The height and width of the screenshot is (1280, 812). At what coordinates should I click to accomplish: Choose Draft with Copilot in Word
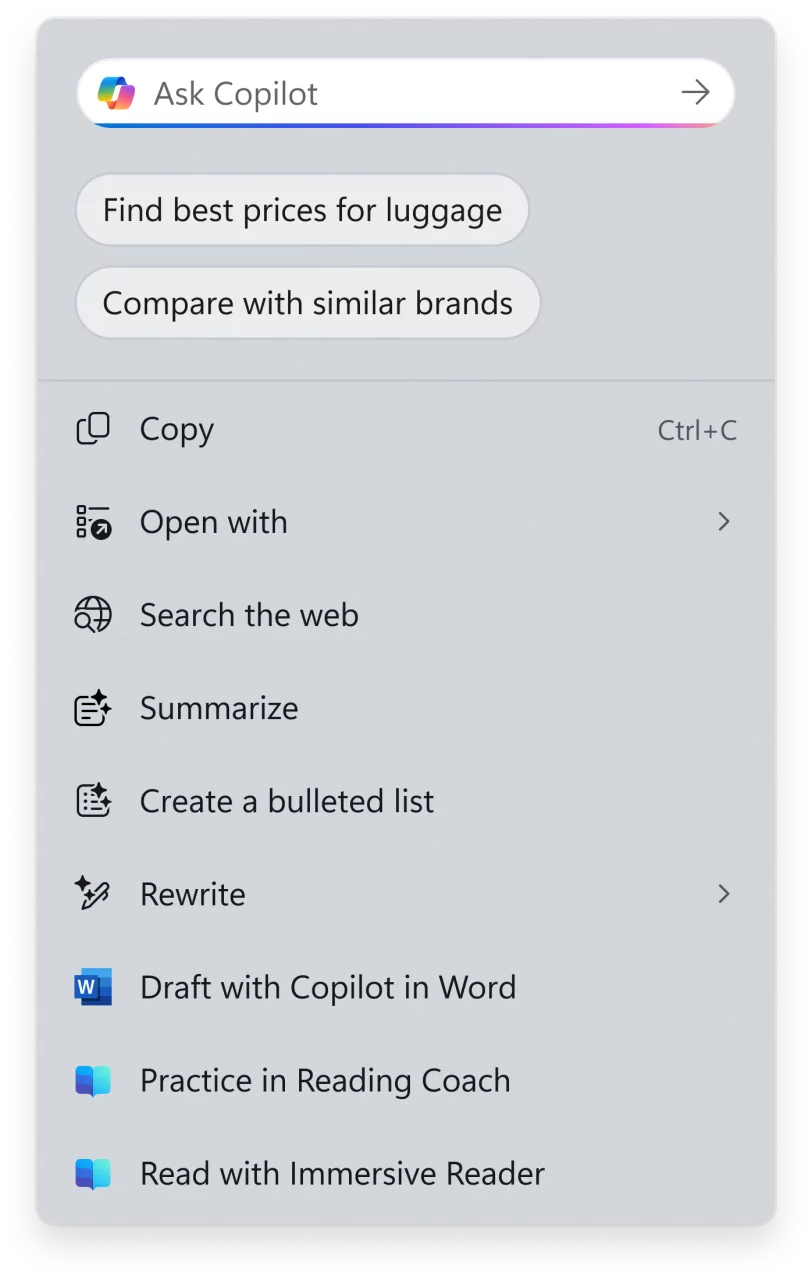(406, 987)
